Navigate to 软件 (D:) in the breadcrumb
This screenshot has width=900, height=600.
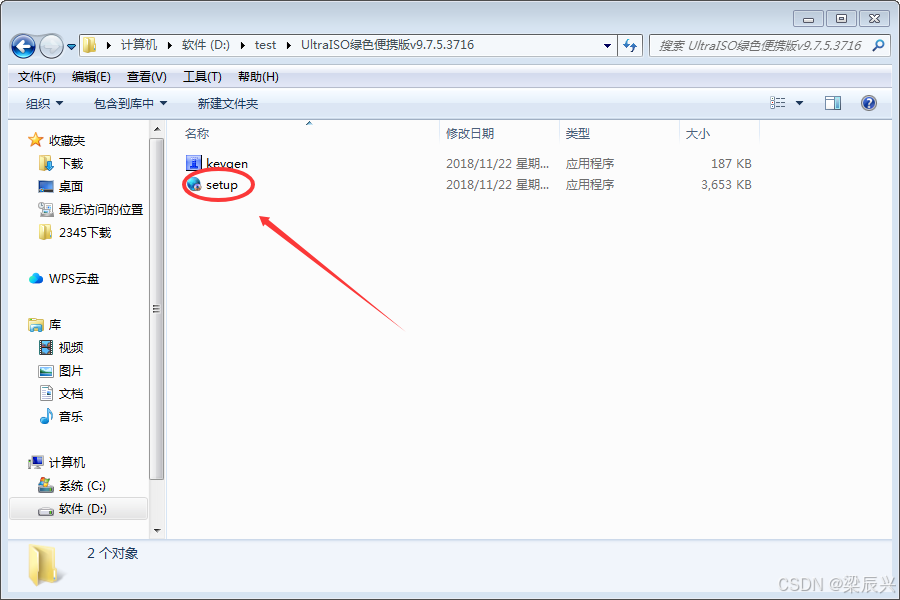pyautogui.click(x=205, y=45)
